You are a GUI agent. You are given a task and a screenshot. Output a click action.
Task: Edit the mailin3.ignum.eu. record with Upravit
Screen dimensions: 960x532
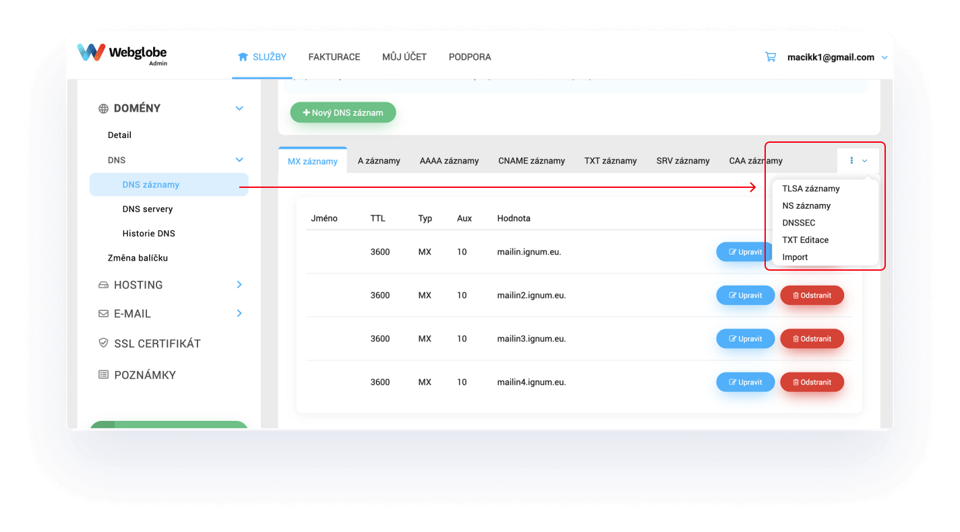click(x=745, y=339)
